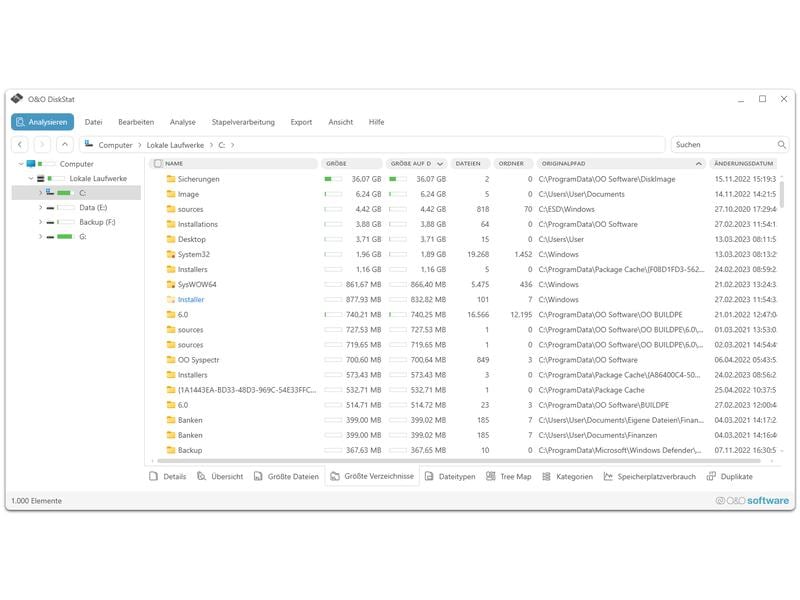The image size is (800, 600).
Task: Sort by the Dateien column header
Action: 470,164
